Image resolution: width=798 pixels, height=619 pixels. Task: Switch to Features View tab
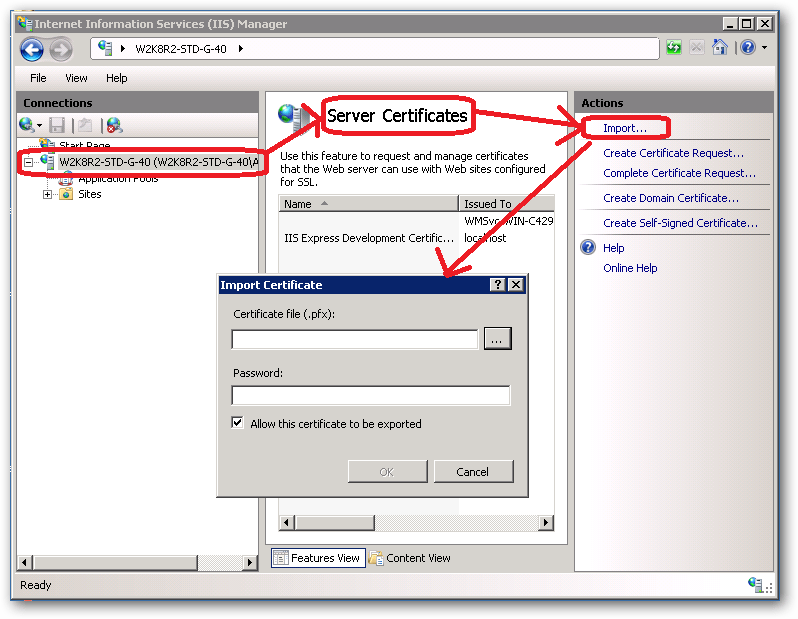pos(318,558)
